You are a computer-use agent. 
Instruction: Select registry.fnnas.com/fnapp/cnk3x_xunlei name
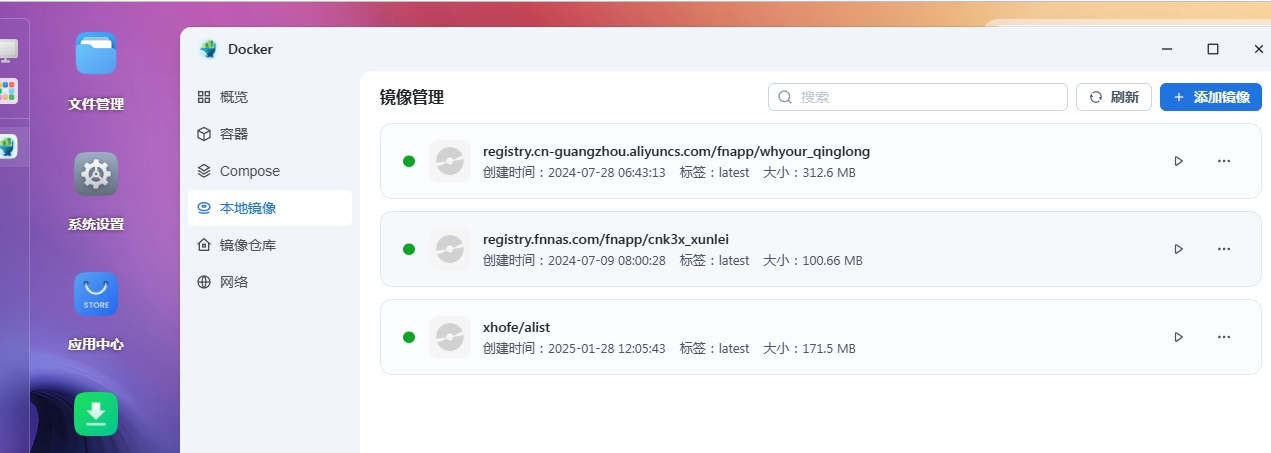pos(606,240)
